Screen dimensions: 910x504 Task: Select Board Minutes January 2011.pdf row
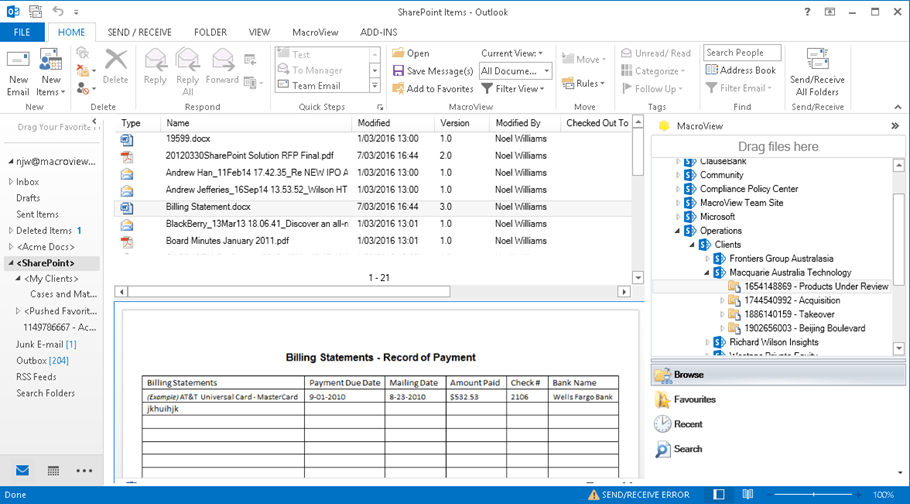373,240
